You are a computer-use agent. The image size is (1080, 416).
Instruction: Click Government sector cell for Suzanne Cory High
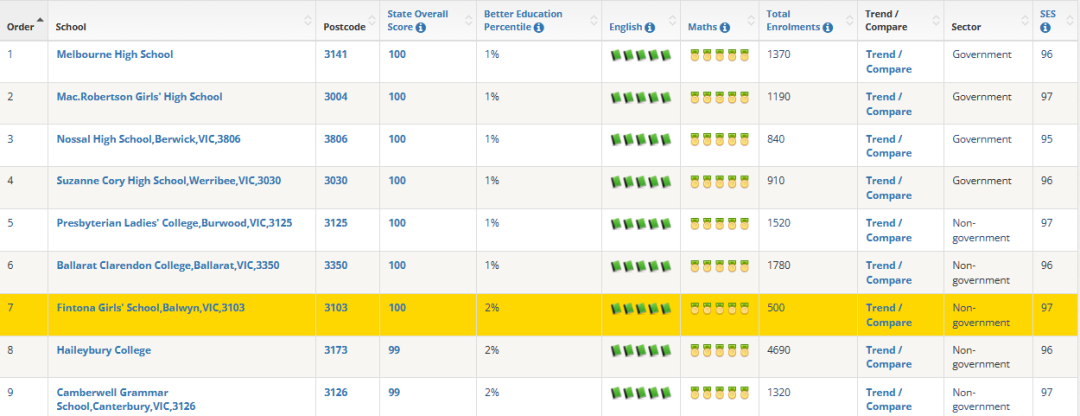982,181
